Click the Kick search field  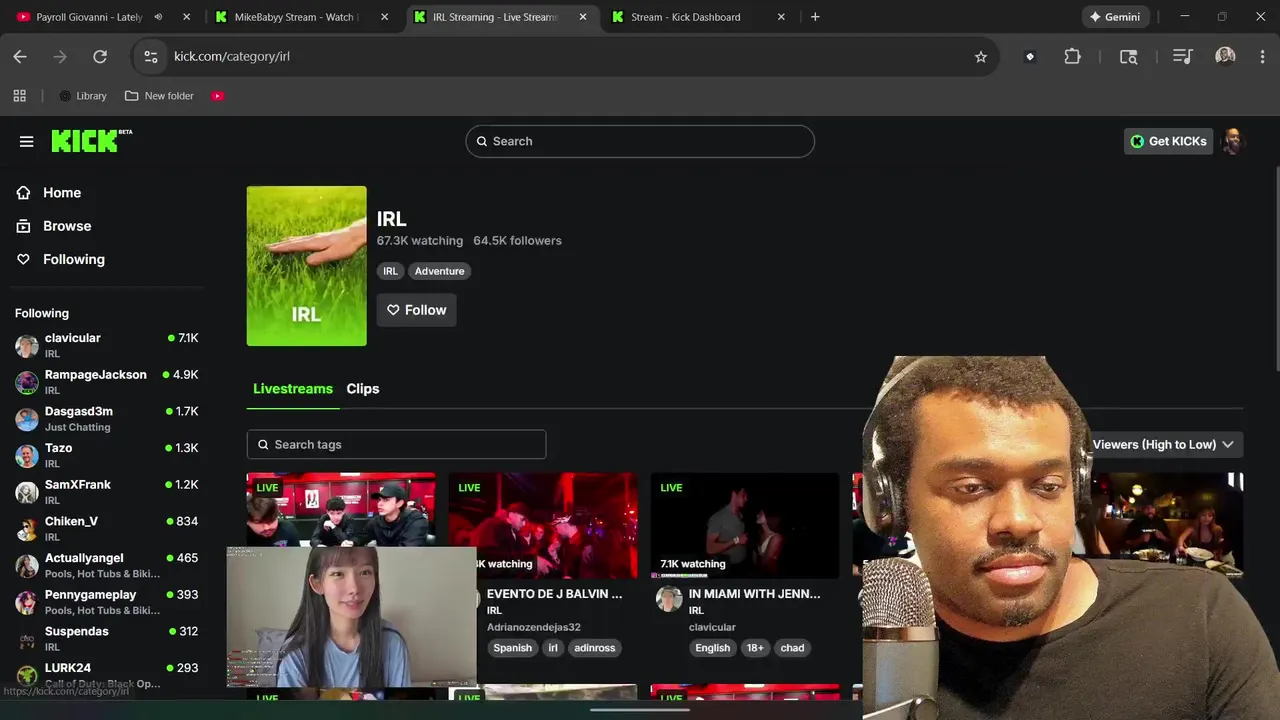point(640,141)
